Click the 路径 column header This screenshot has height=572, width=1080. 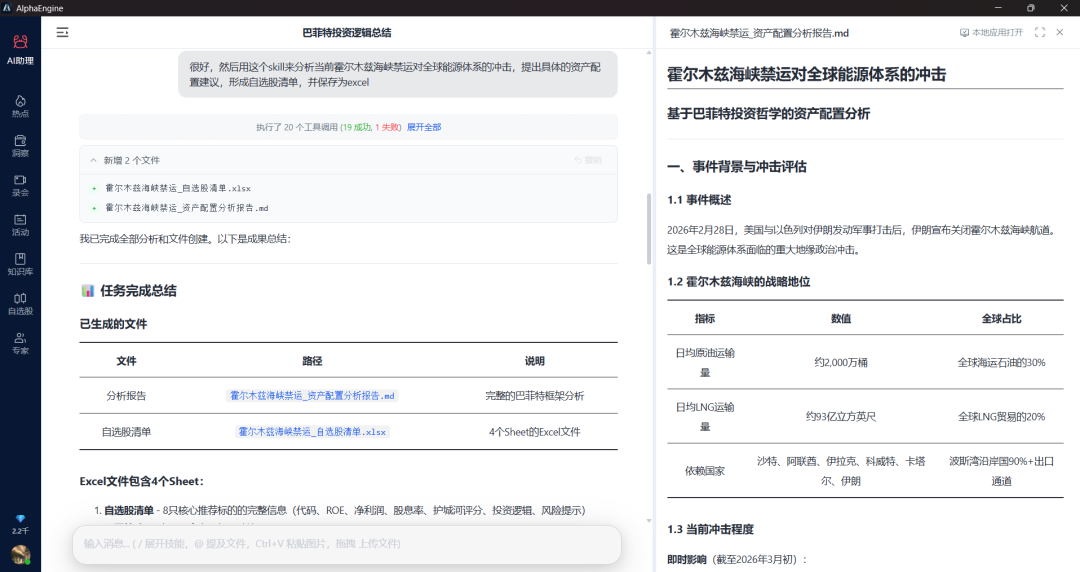[x=312, y=360]
